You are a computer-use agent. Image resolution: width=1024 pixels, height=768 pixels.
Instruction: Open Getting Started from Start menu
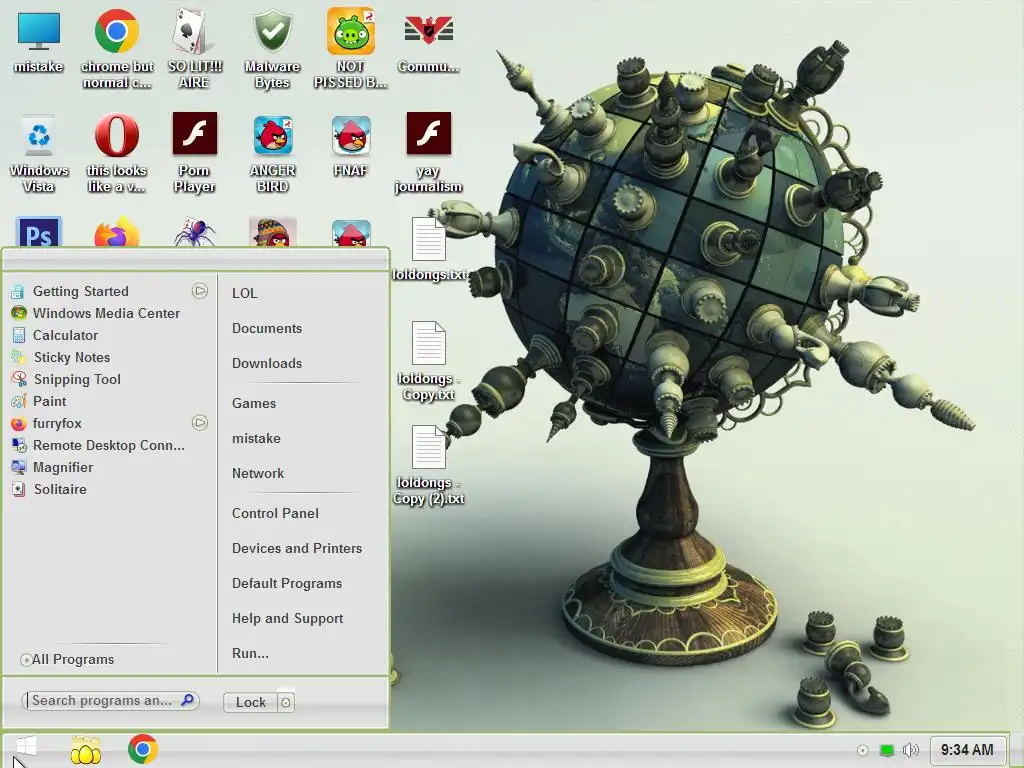click(x=110, y=291)
